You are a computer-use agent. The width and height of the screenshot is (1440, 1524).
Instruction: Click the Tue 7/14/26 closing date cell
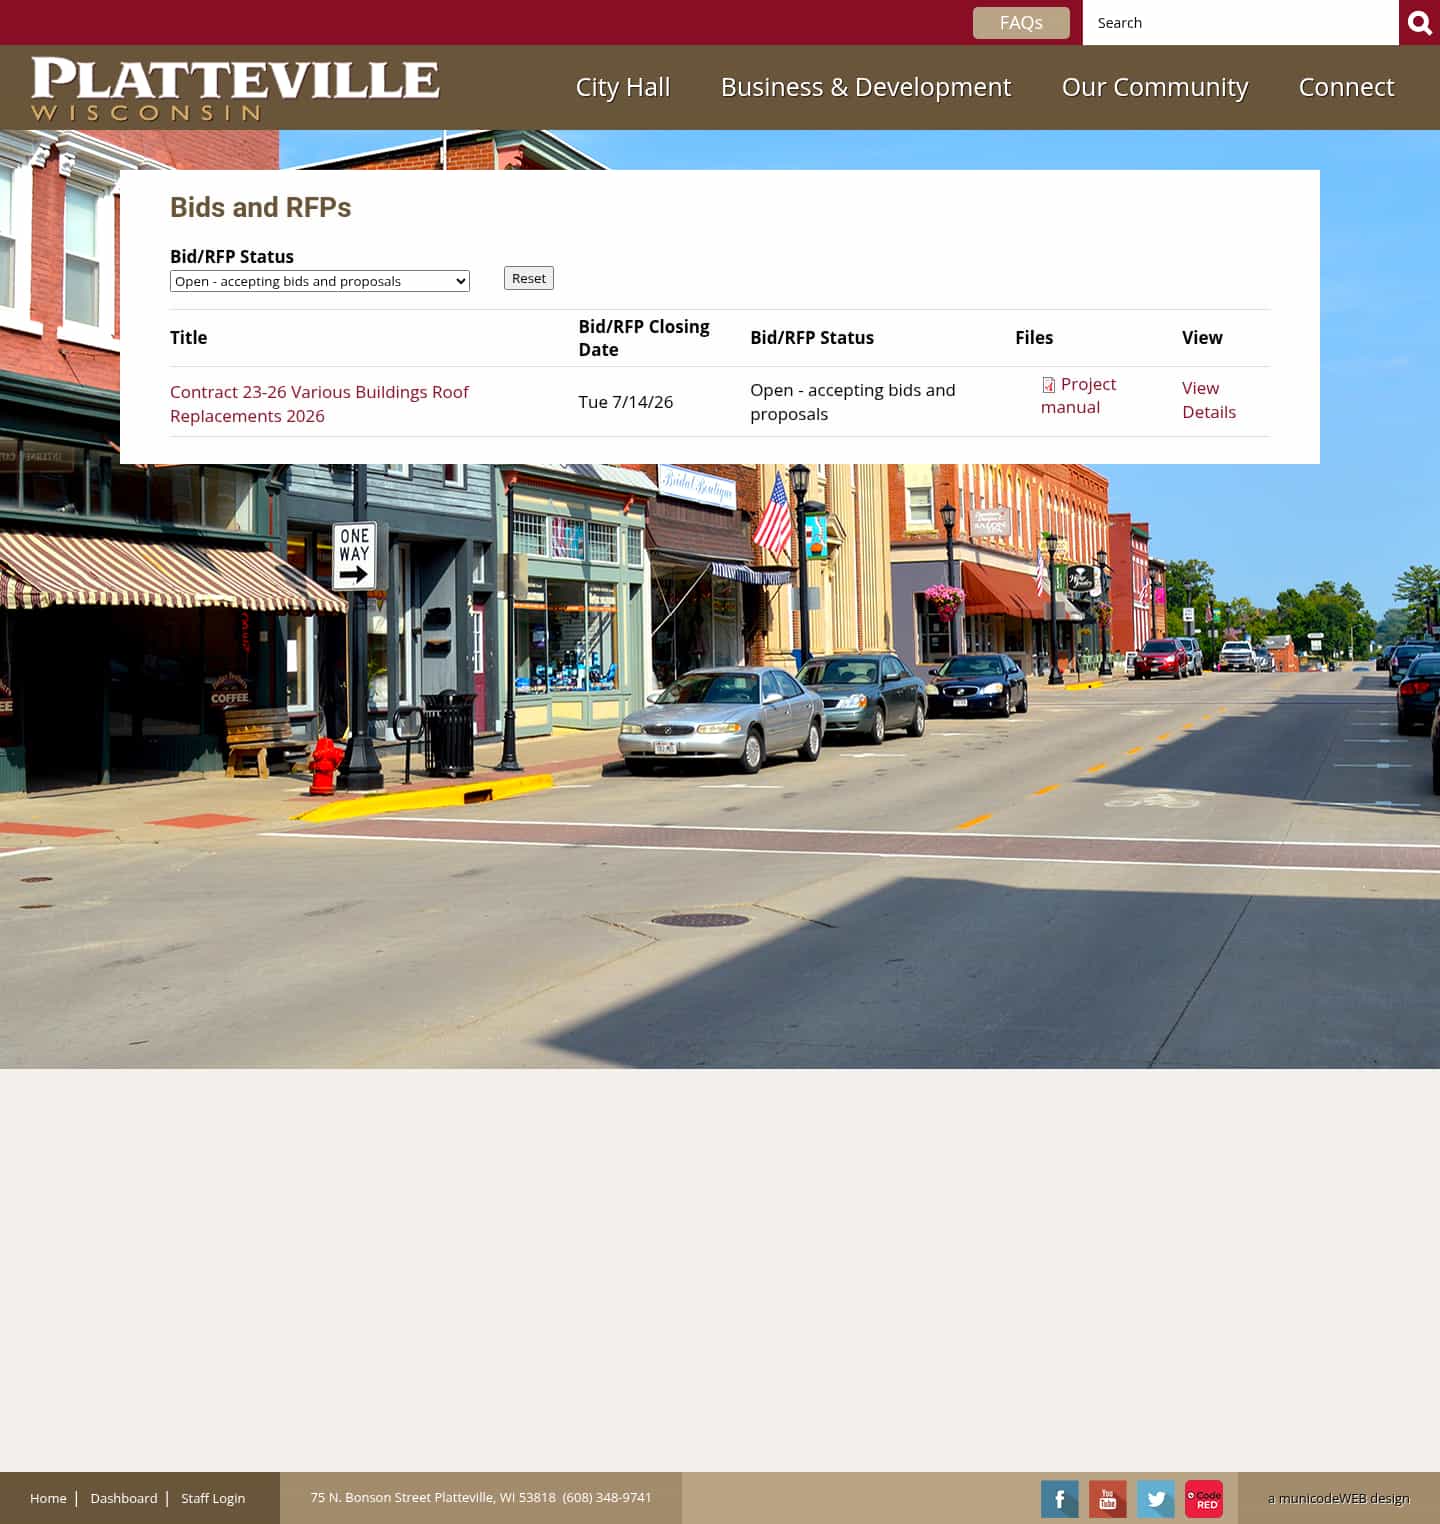[626, 402]
